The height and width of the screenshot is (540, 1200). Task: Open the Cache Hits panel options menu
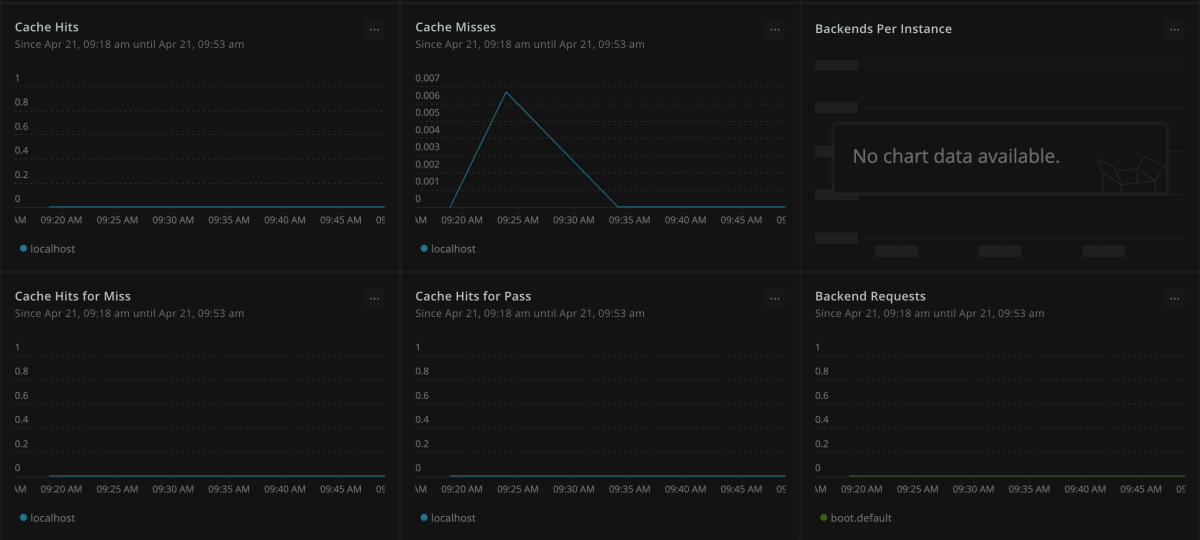(x=374, y=29)
